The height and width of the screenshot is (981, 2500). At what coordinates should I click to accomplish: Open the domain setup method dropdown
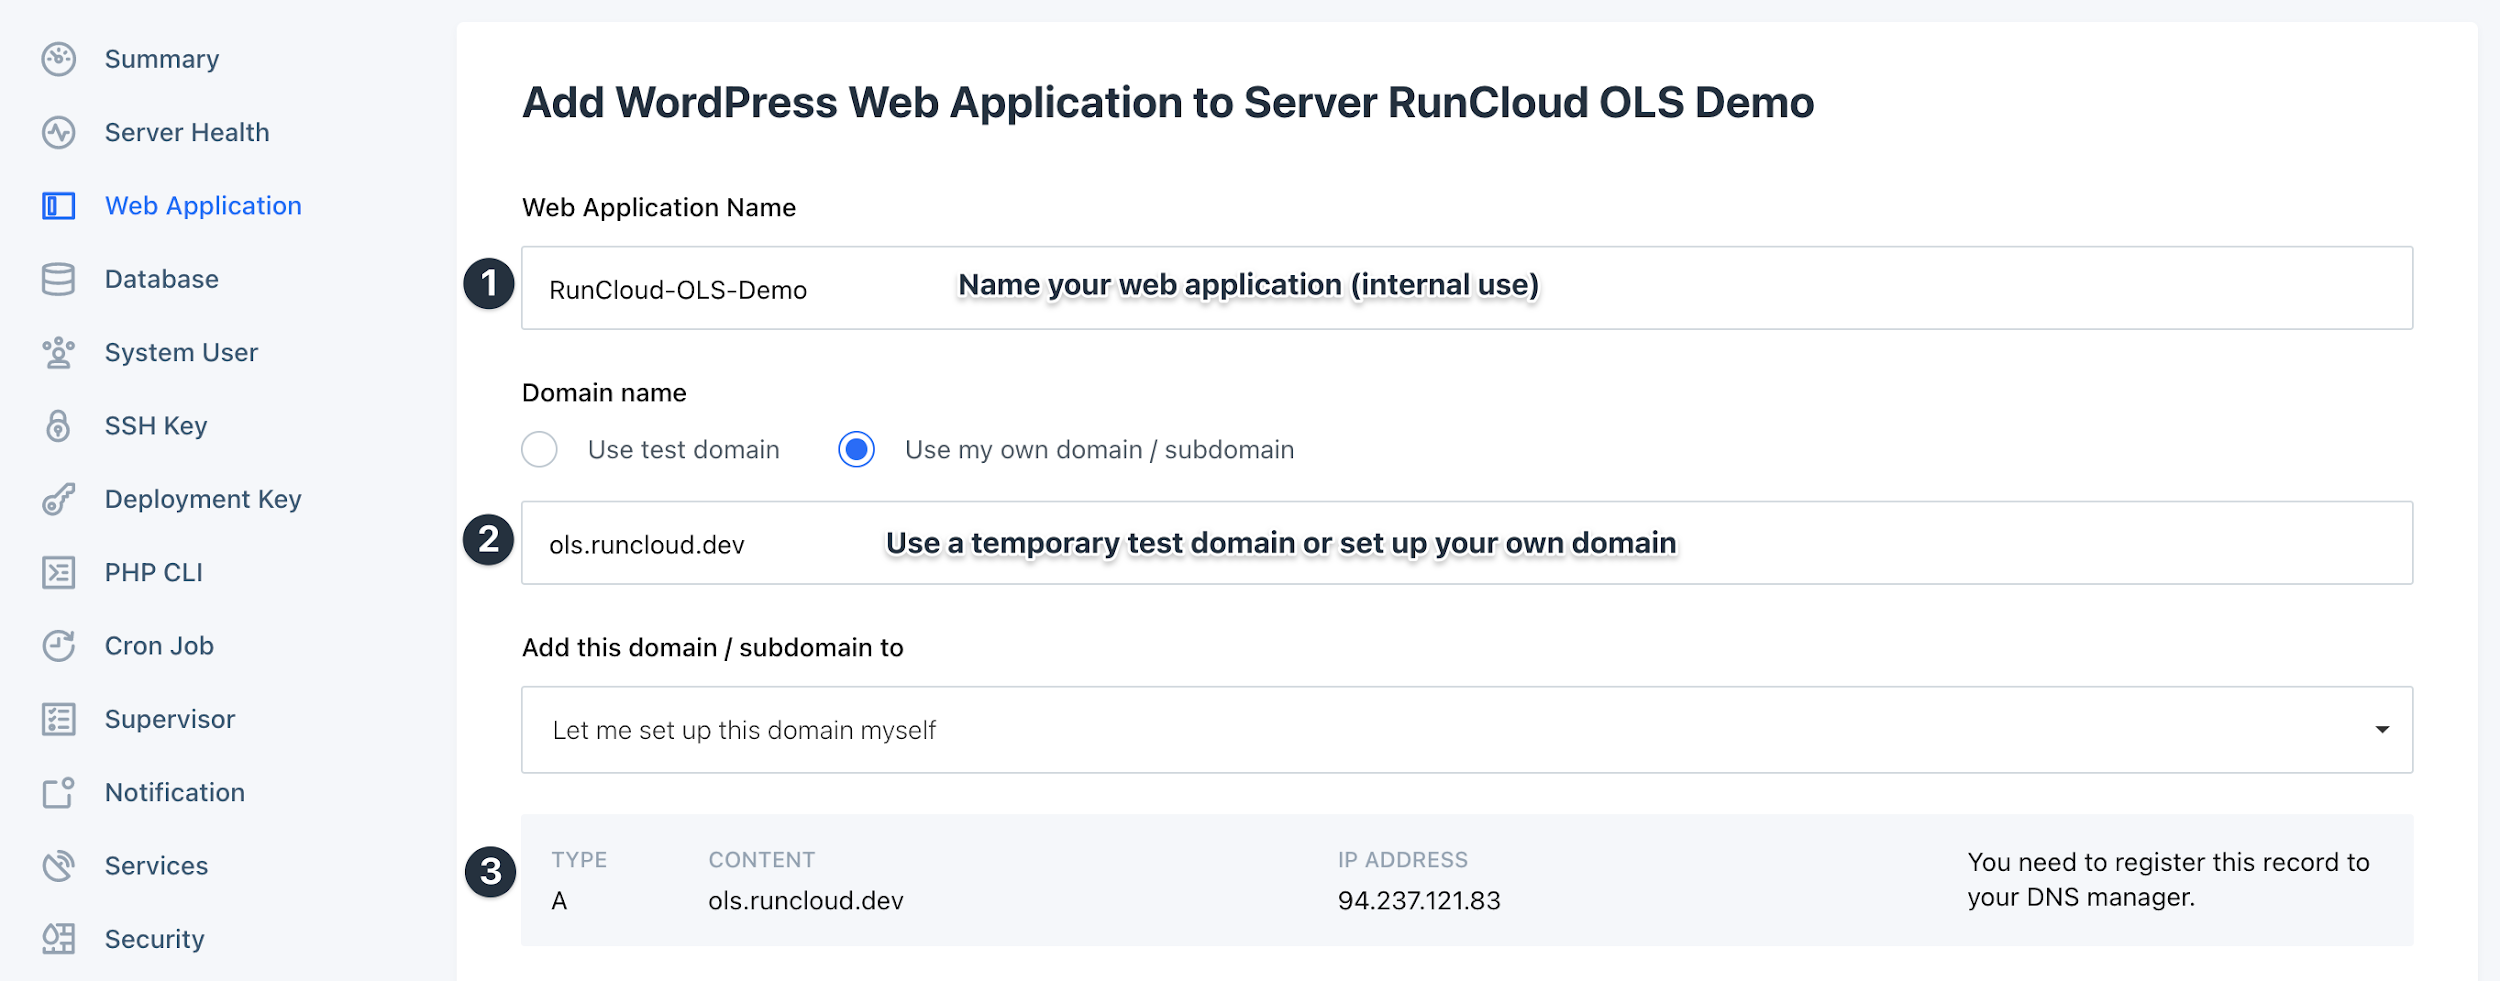[x=1467, y=730]
